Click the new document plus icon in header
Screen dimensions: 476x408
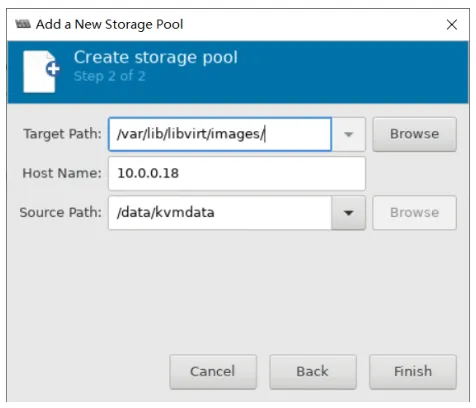41,71
